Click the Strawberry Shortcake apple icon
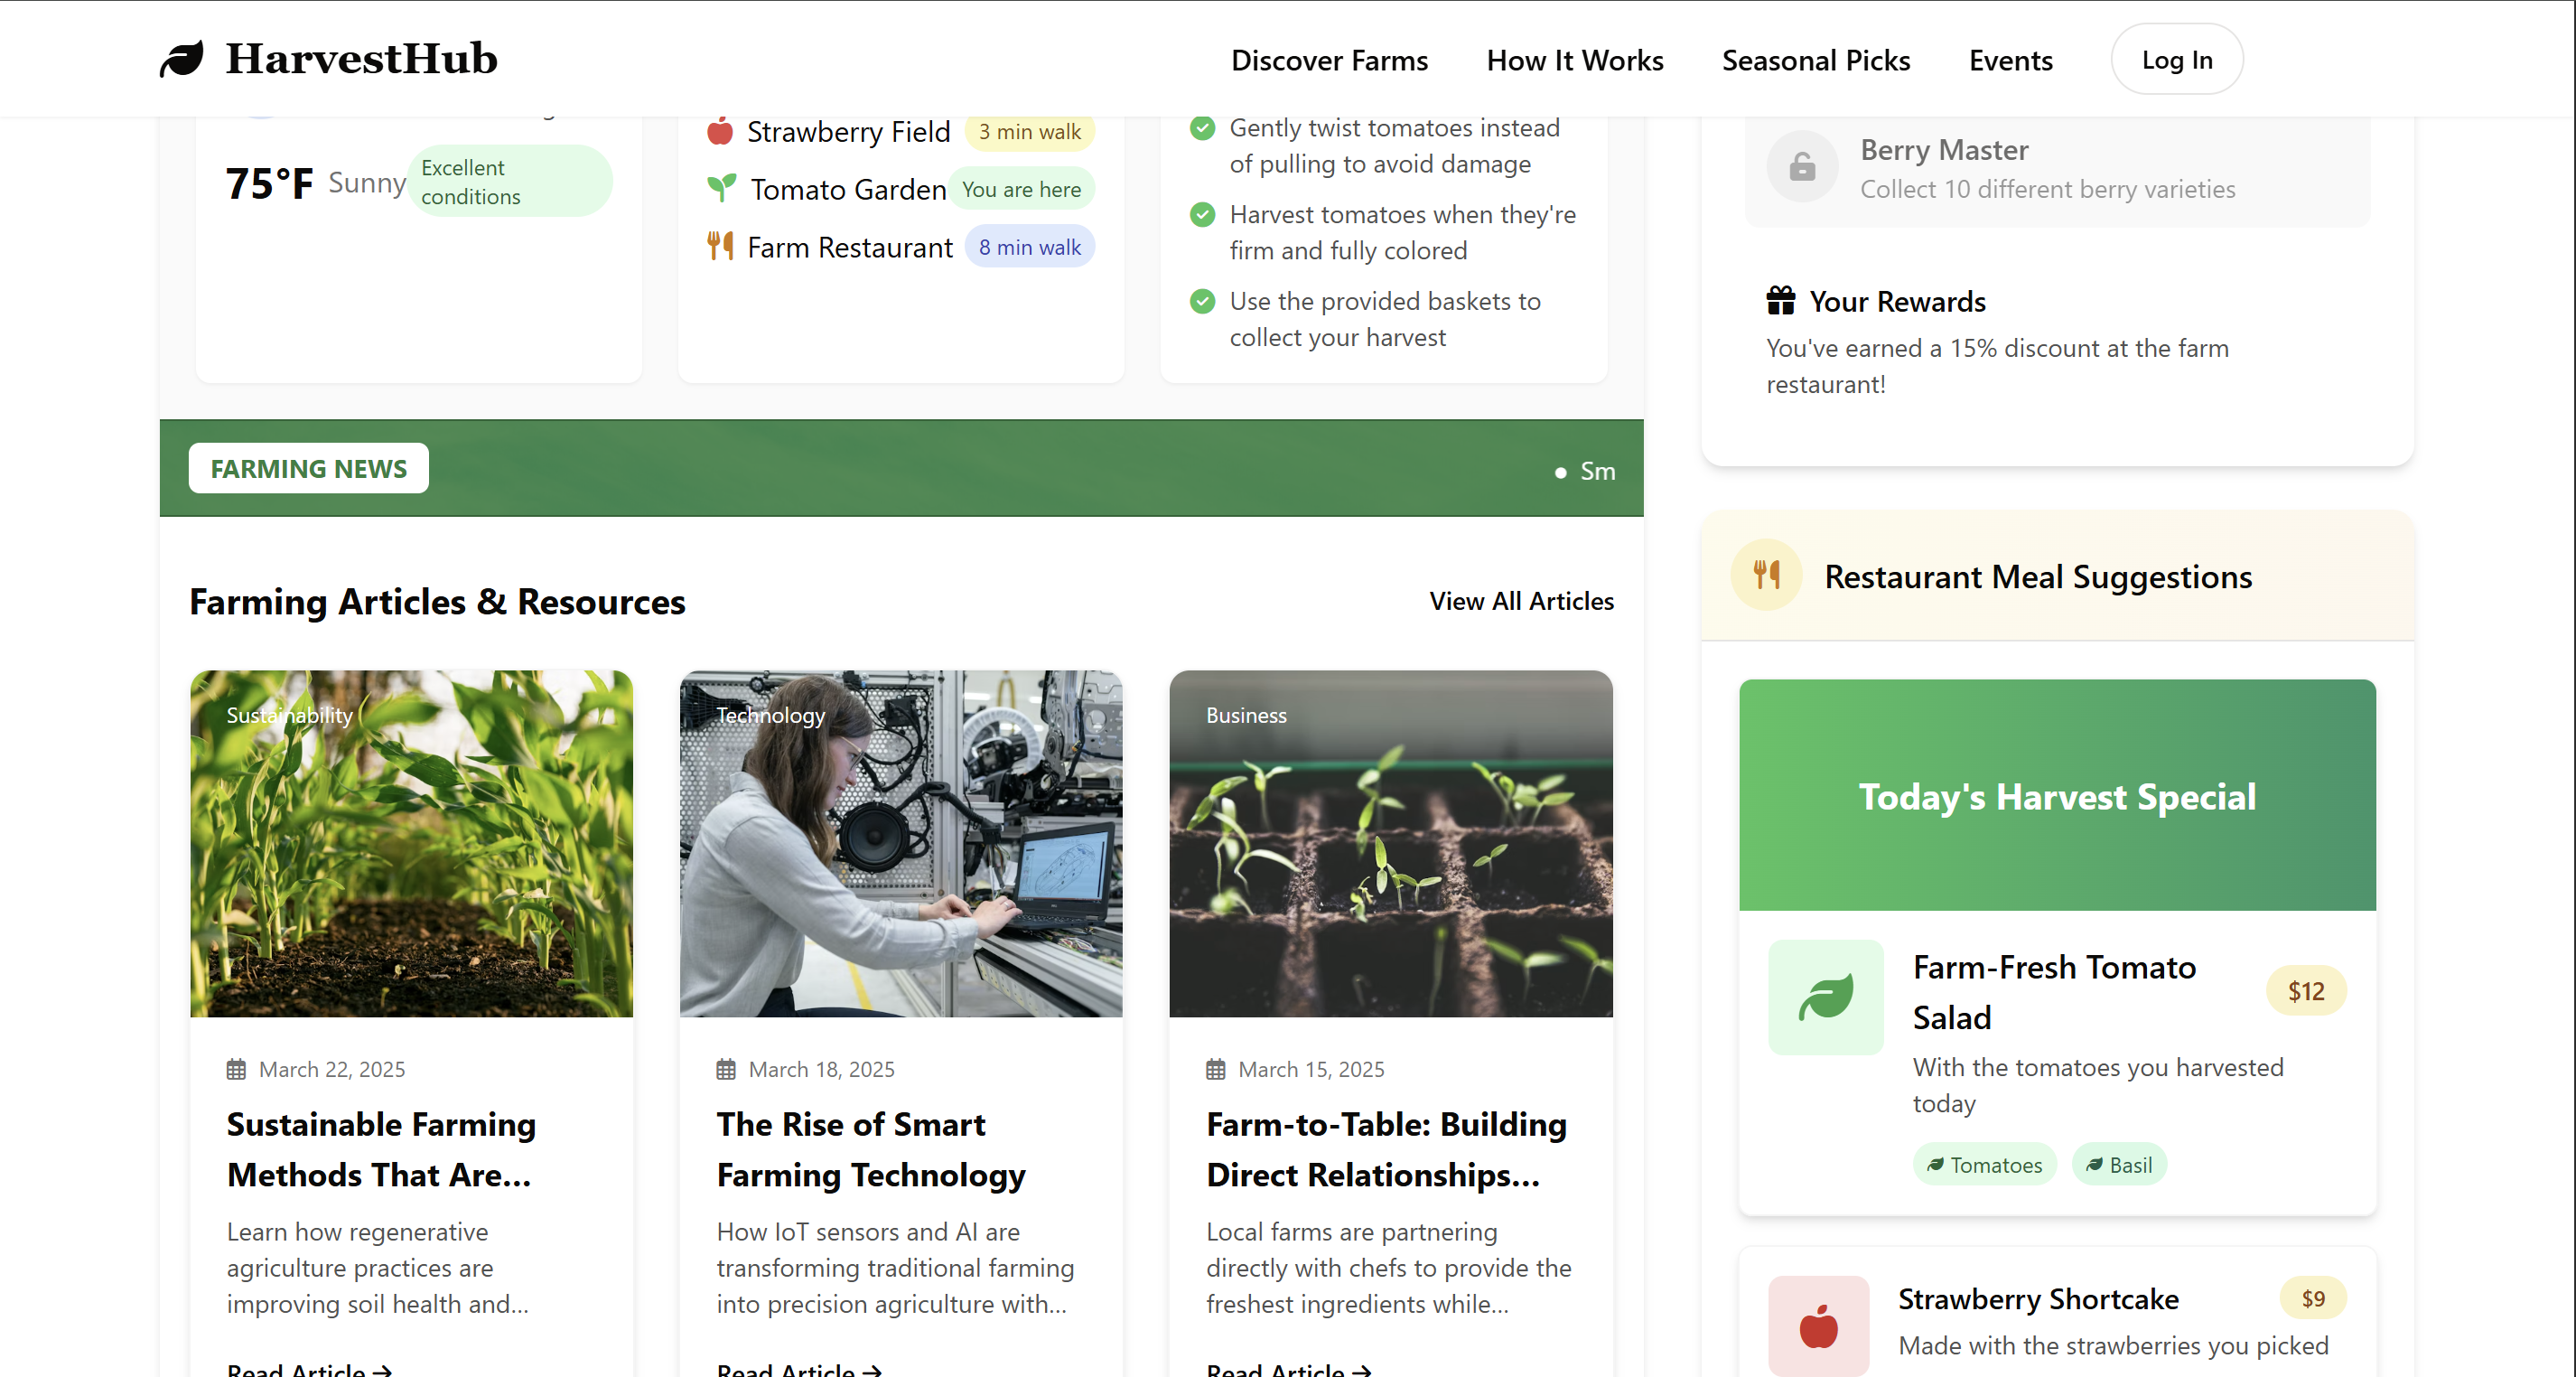This screenshot has height=1377, width=2576. pyautogui.click(x=1818, y=1327)
